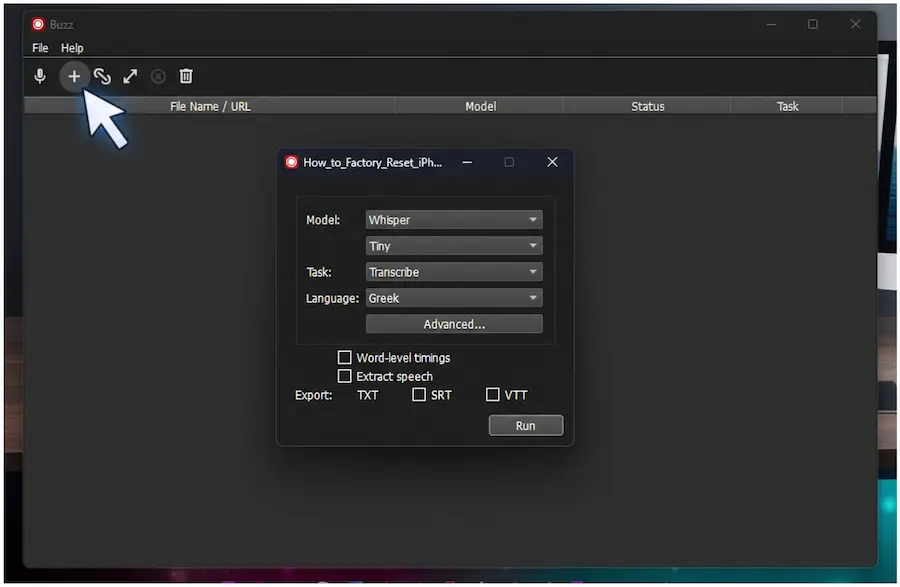Tick the Extract speech checkbox
The height and width of the screenshot is (587, 900).
(344, 376)
